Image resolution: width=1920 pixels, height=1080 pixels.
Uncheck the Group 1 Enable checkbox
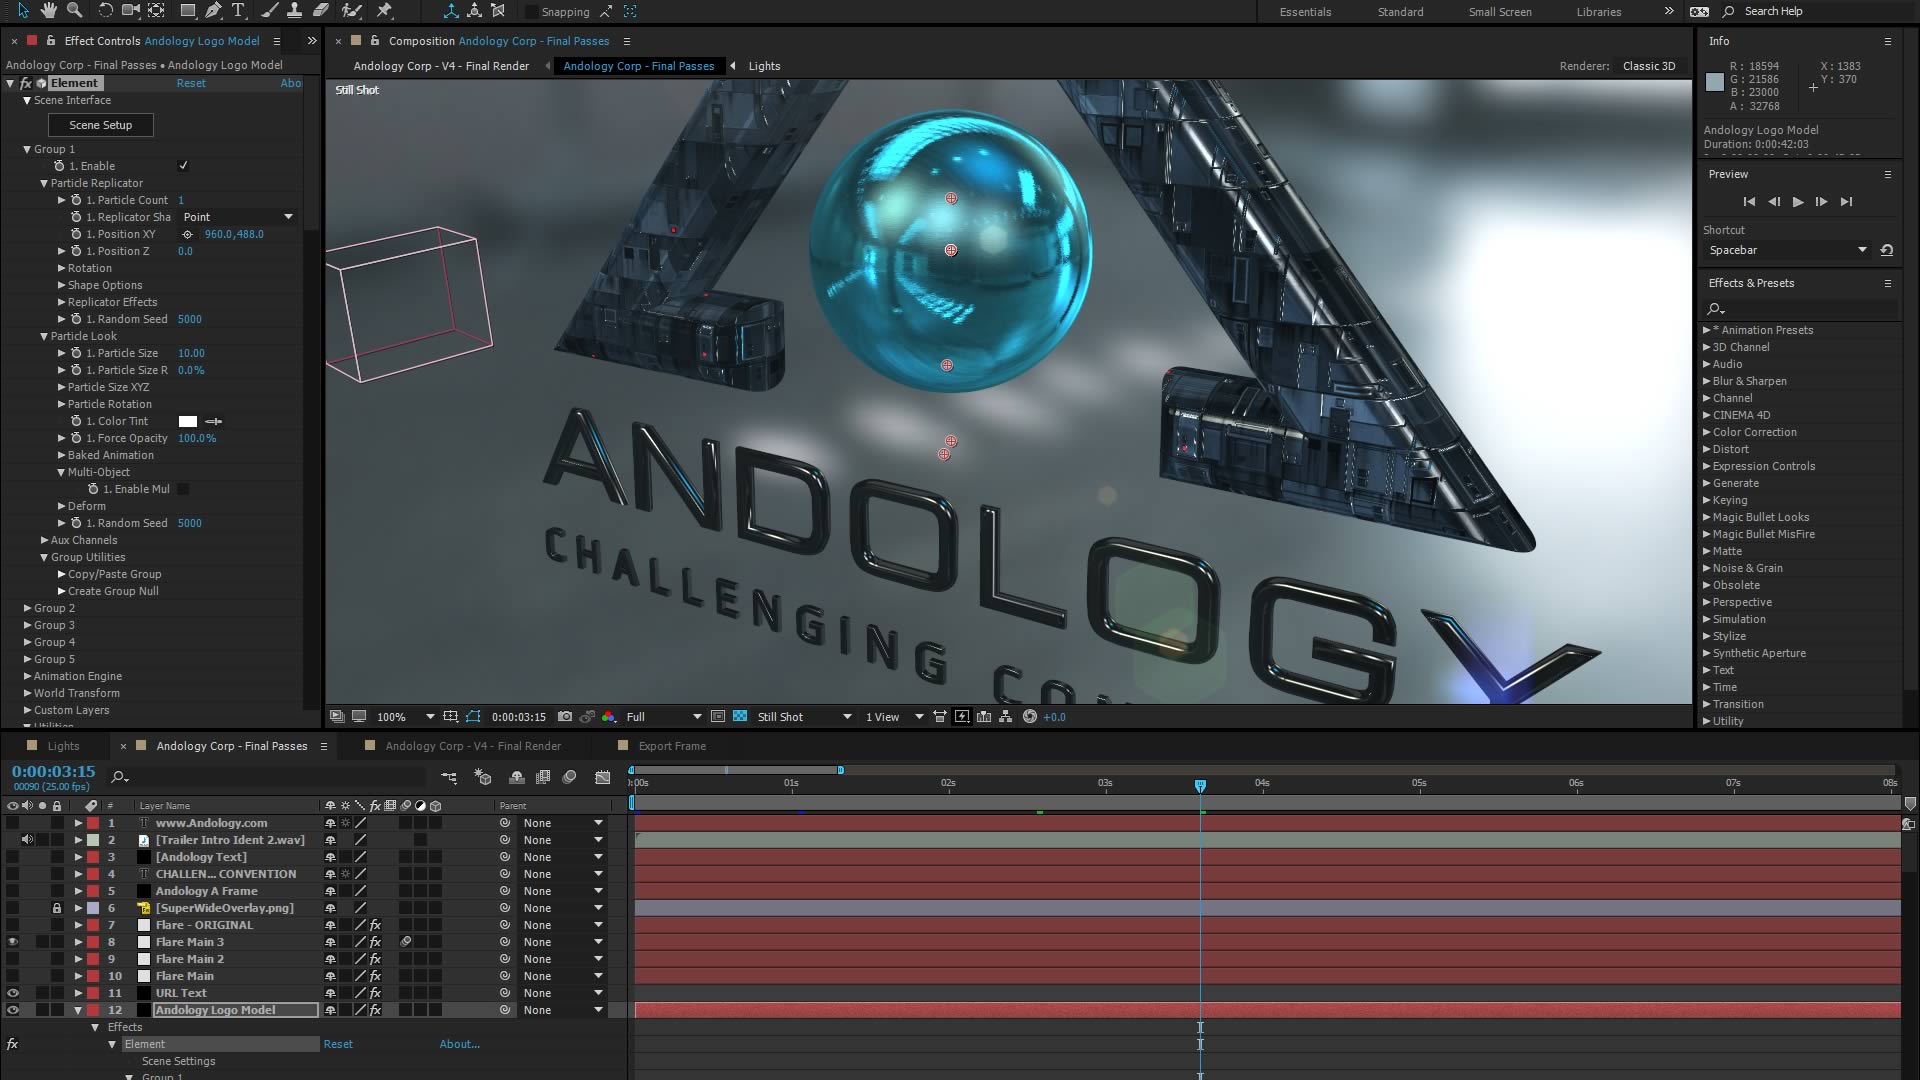coord(183,166)
